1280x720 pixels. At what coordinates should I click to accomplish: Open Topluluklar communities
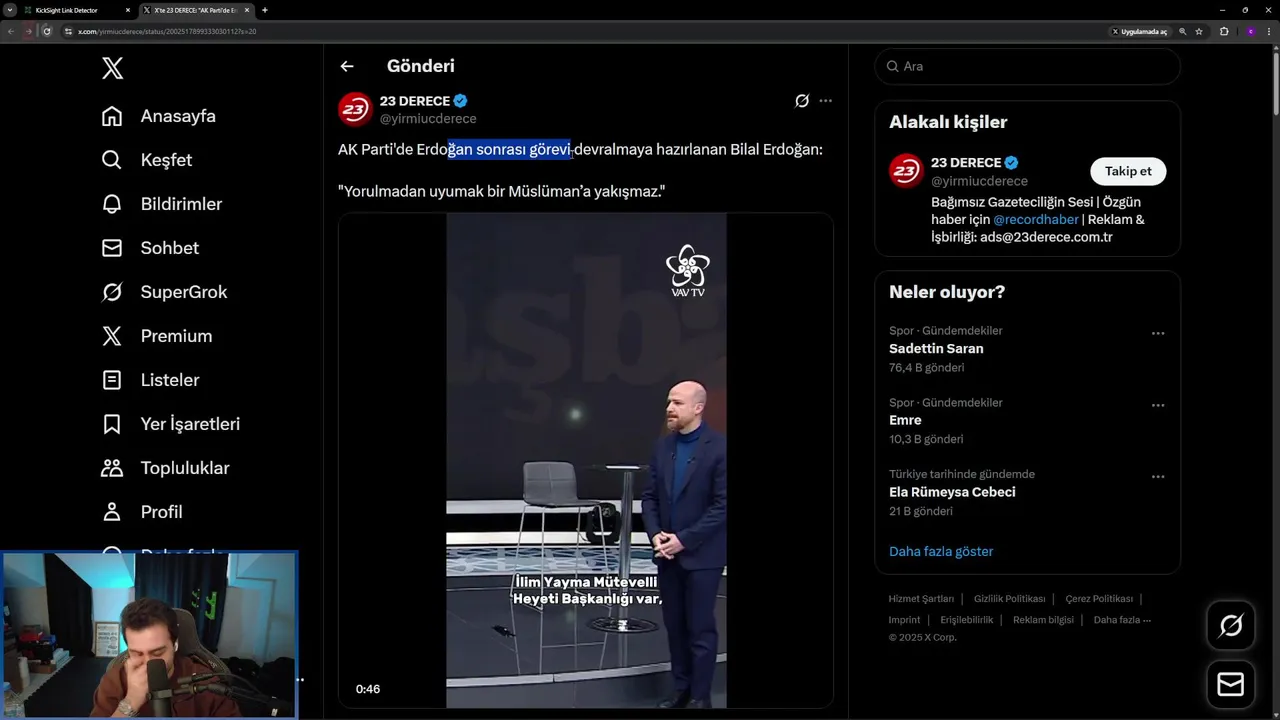click(x=166, y=468)
